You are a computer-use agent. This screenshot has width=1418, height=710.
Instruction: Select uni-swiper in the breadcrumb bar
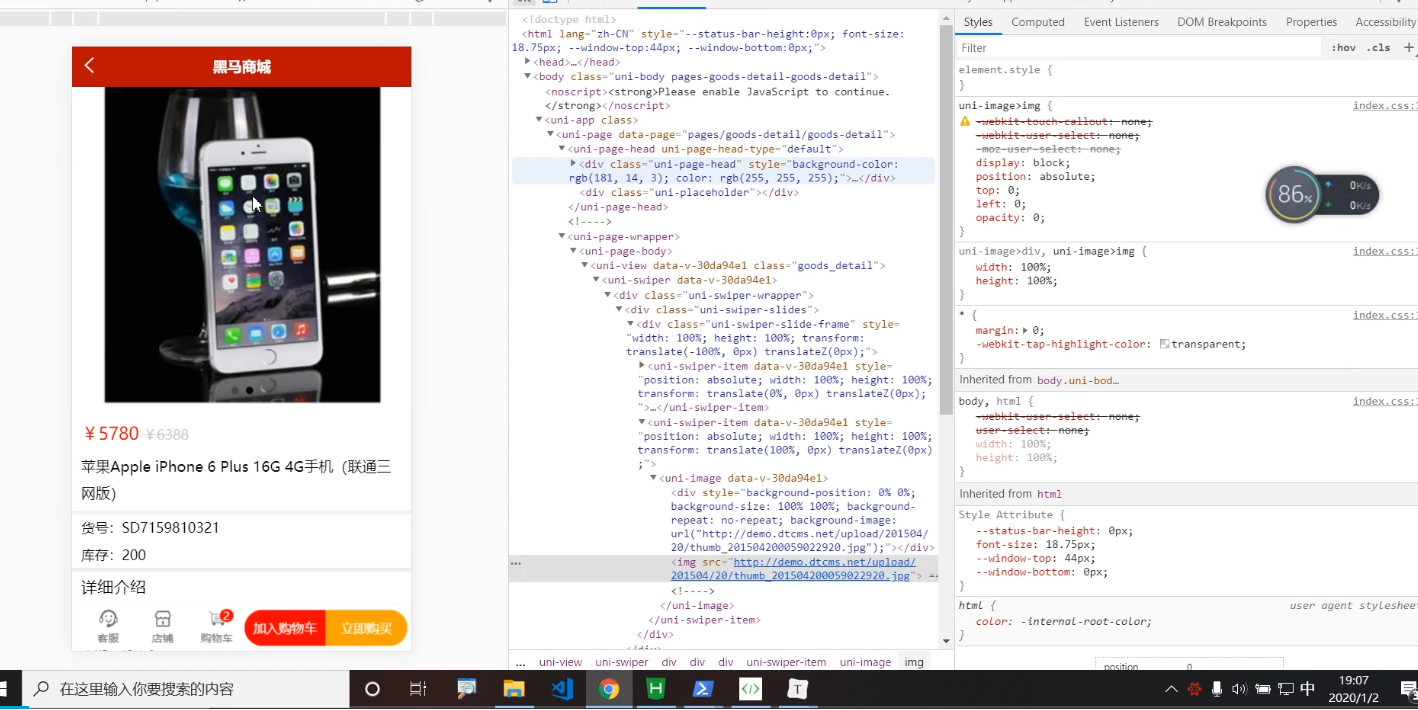tap(621, 662)
